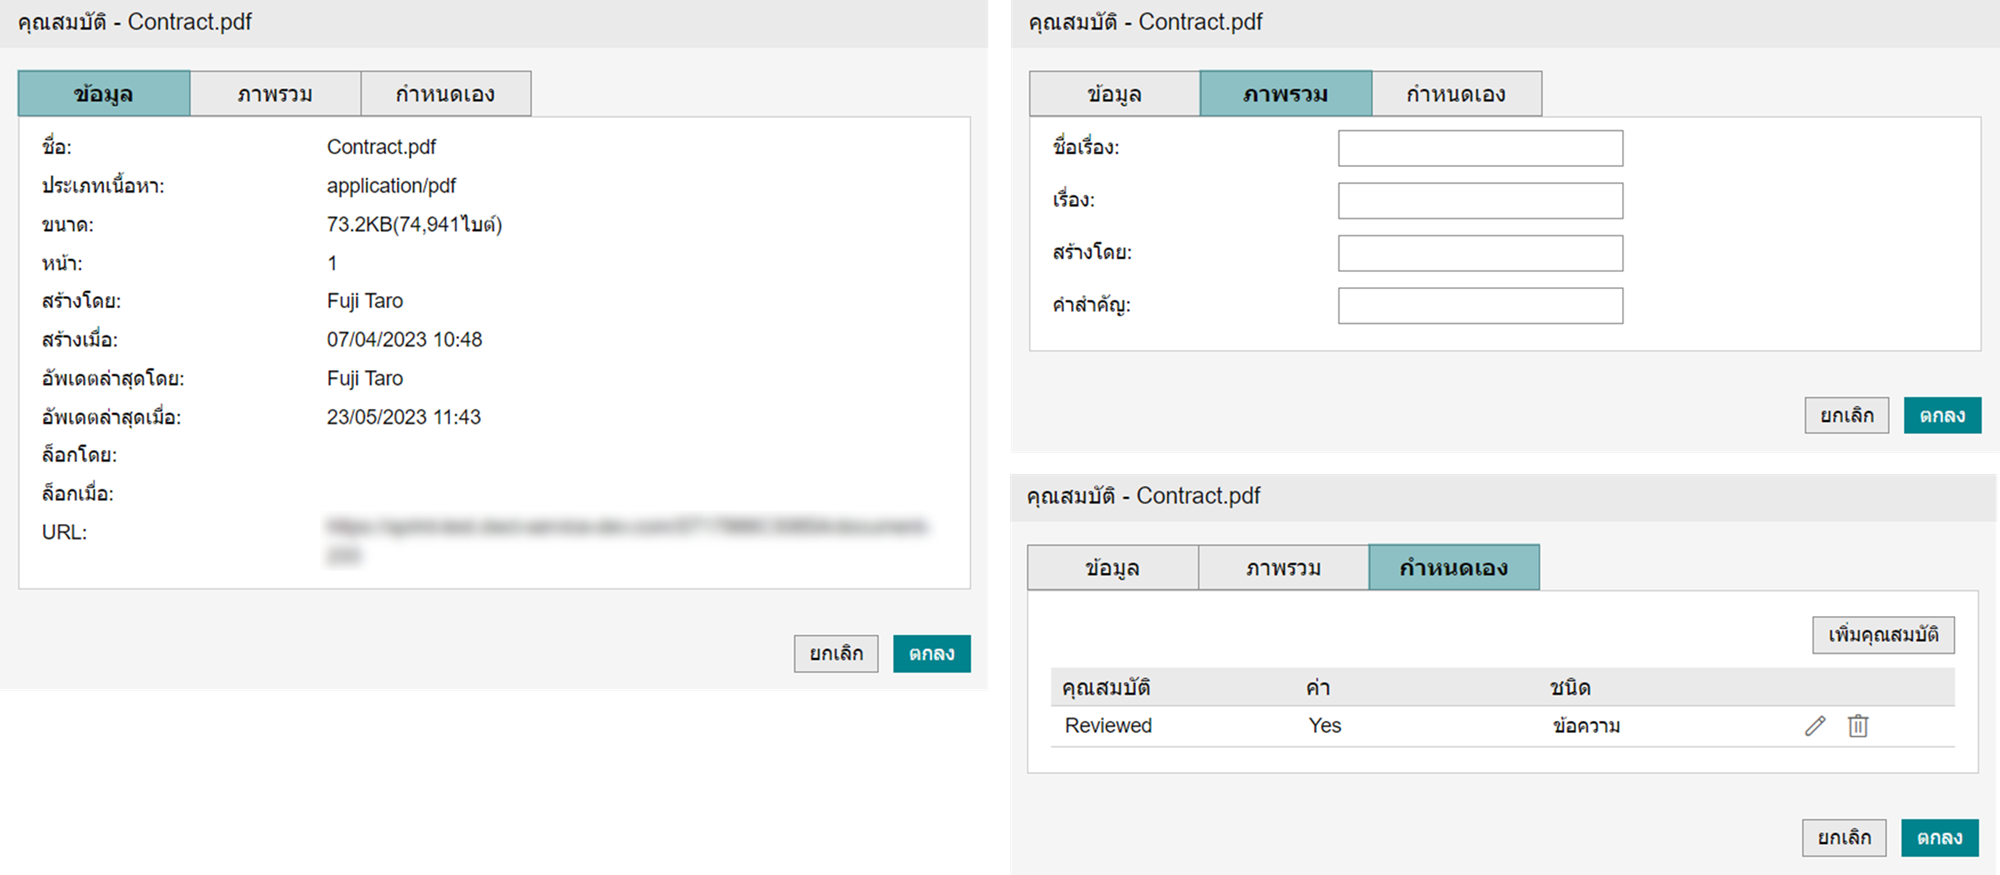Open กำหนดเอง tab in the file info dialog
This screenshot has height=875, width=2000.
tap(445, 94)
